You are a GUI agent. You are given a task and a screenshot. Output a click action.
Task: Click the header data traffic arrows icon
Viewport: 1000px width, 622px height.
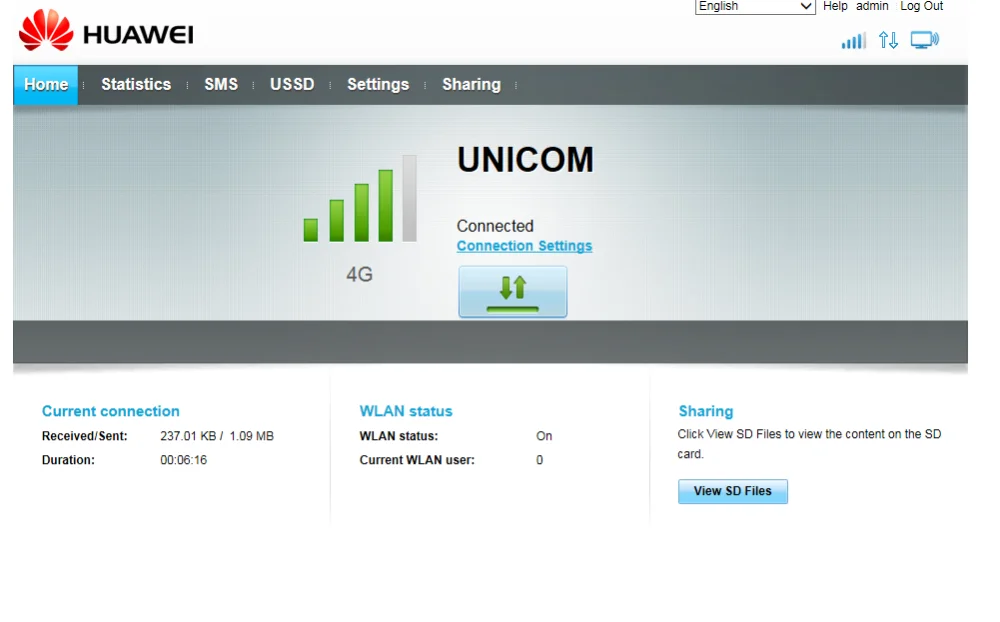click(x=888, y=40)
